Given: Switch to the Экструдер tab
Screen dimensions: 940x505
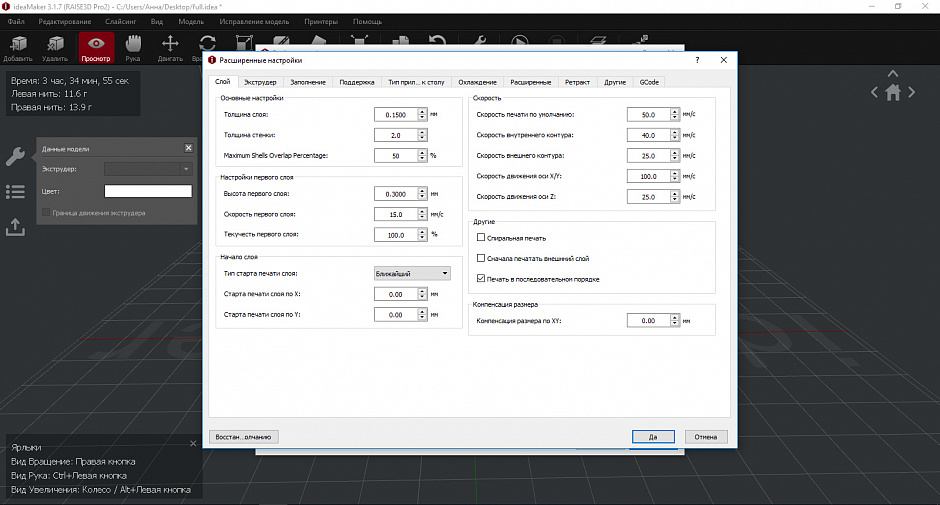Looking at the screenshot, I should click(x=260, y=82).
